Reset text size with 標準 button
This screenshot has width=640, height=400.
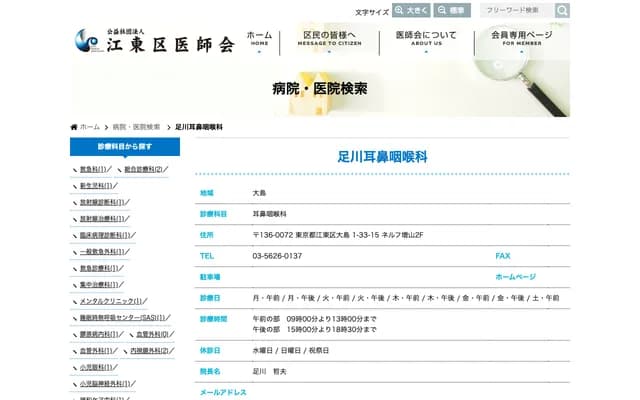[453, 10]
